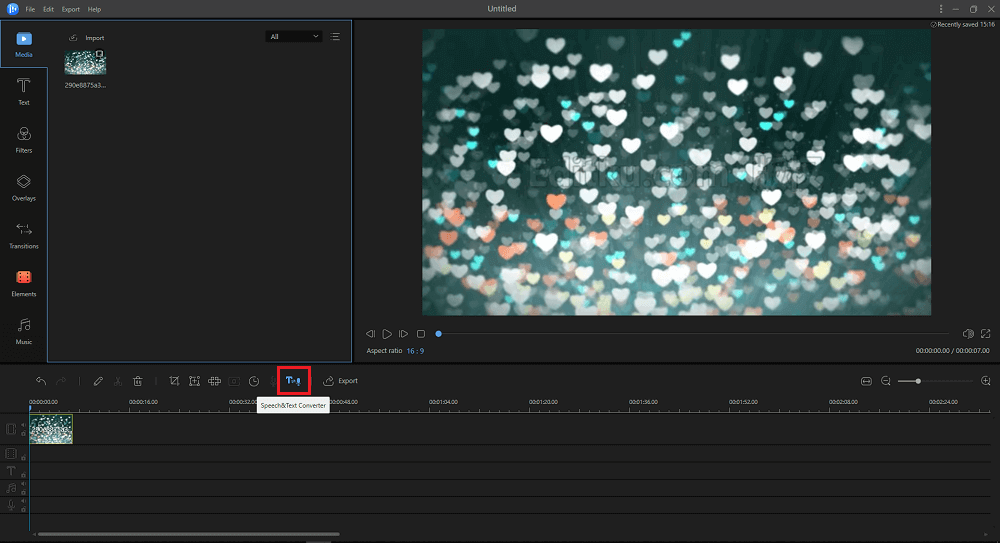
Task: Open the Music panel from sidebar
Action: [x=24, y=331]
